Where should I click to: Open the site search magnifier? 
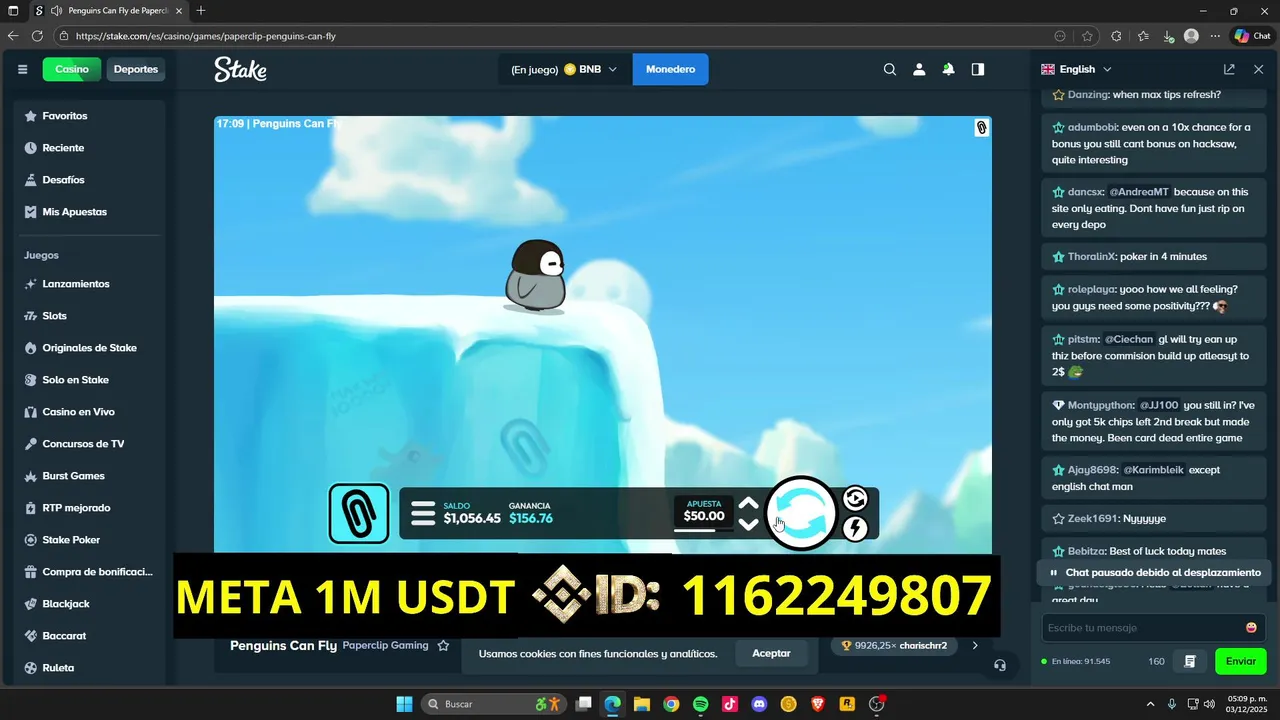point(890,69)
